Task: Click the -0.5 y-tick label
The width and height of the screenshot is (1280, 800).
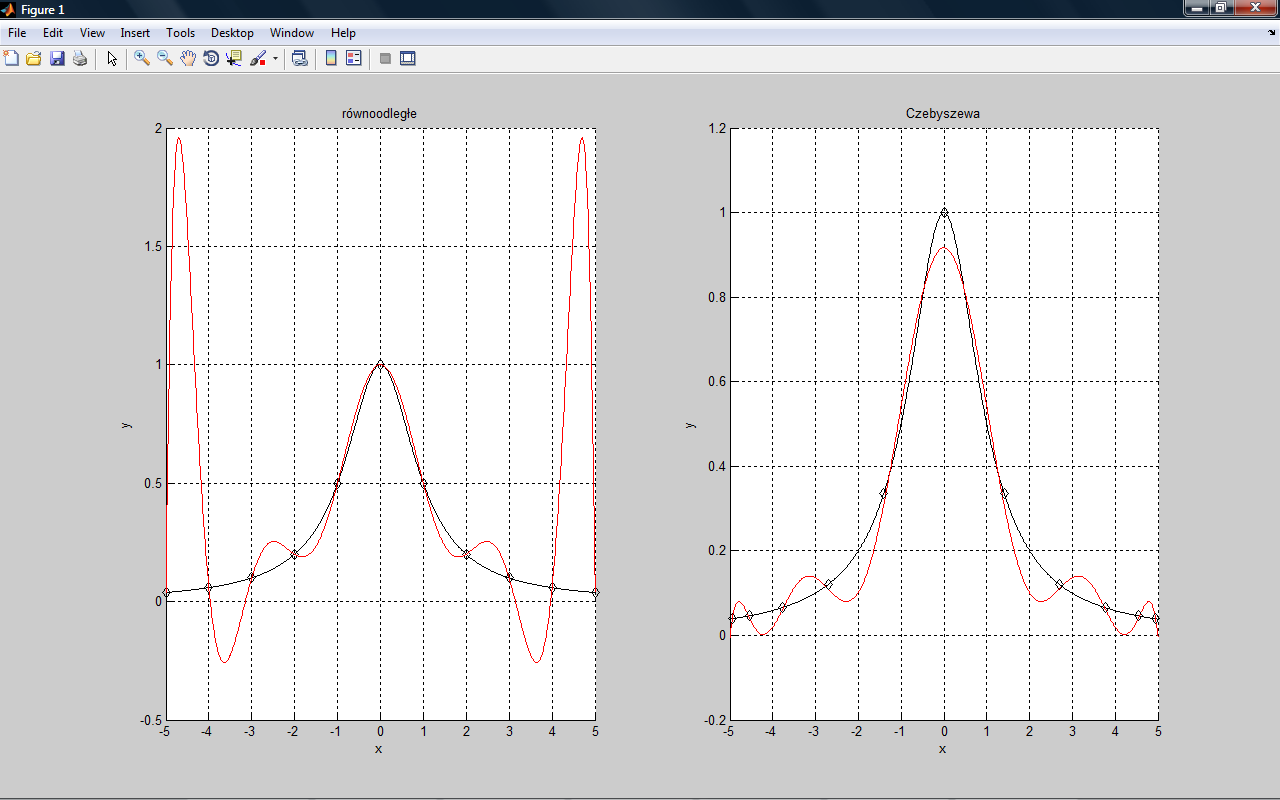Action: (x=151, y=720)
